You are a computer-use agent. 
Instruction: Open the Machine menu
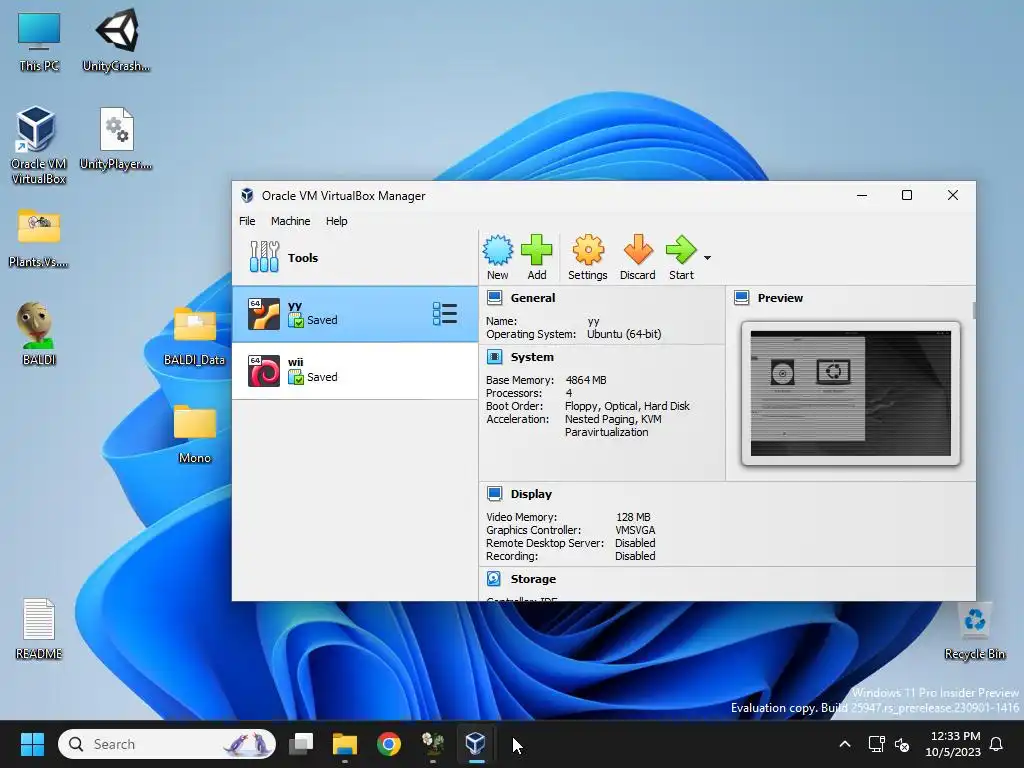click(x=291, y=221)
